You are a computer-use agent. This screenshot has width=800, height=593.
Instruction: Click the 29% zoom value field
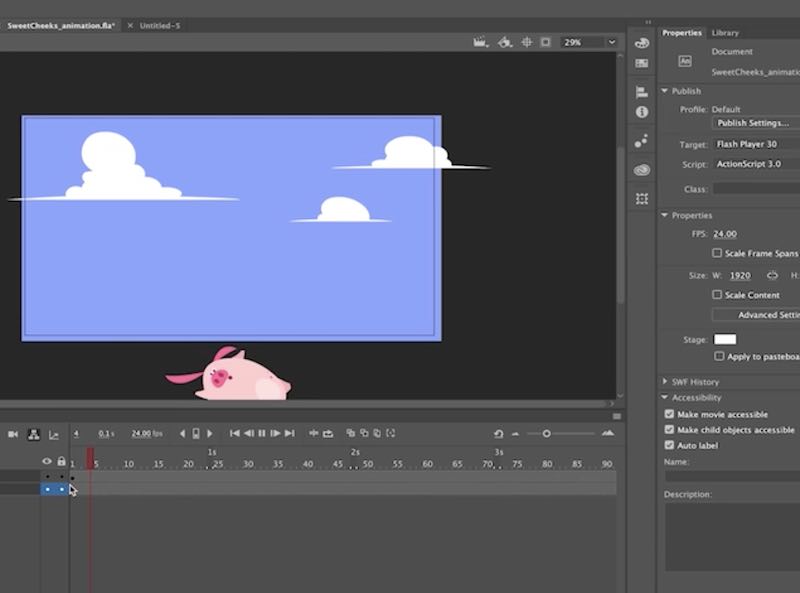(x=582, y=42)
